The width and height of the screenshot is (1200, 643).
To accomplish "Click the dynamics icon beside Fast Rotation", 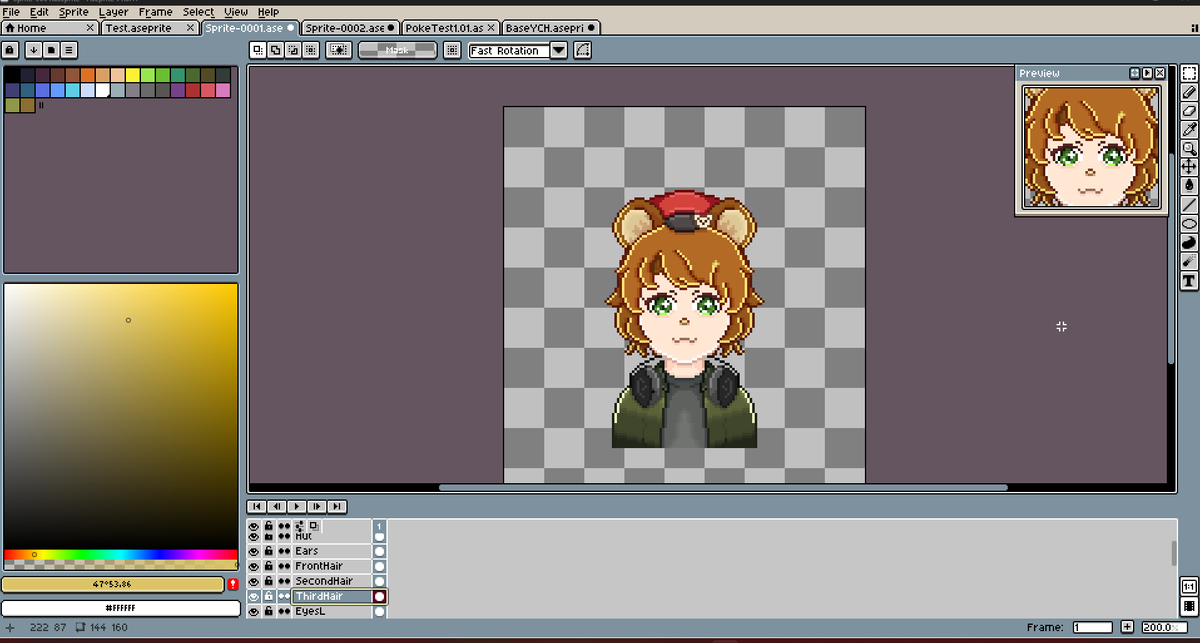I will (x=582, y=50).
